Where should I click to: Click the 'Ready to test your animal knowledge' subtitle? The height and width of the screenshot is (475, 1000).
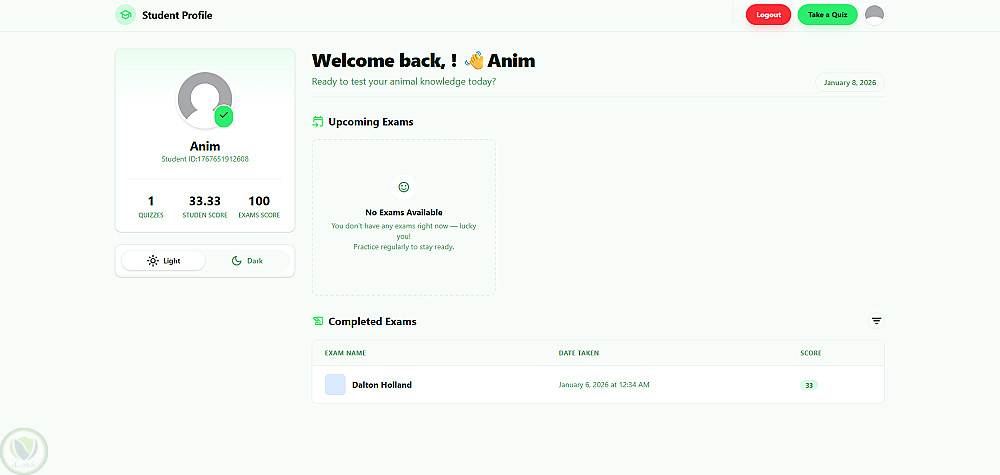pyautogui.click(x=404, y=82)
